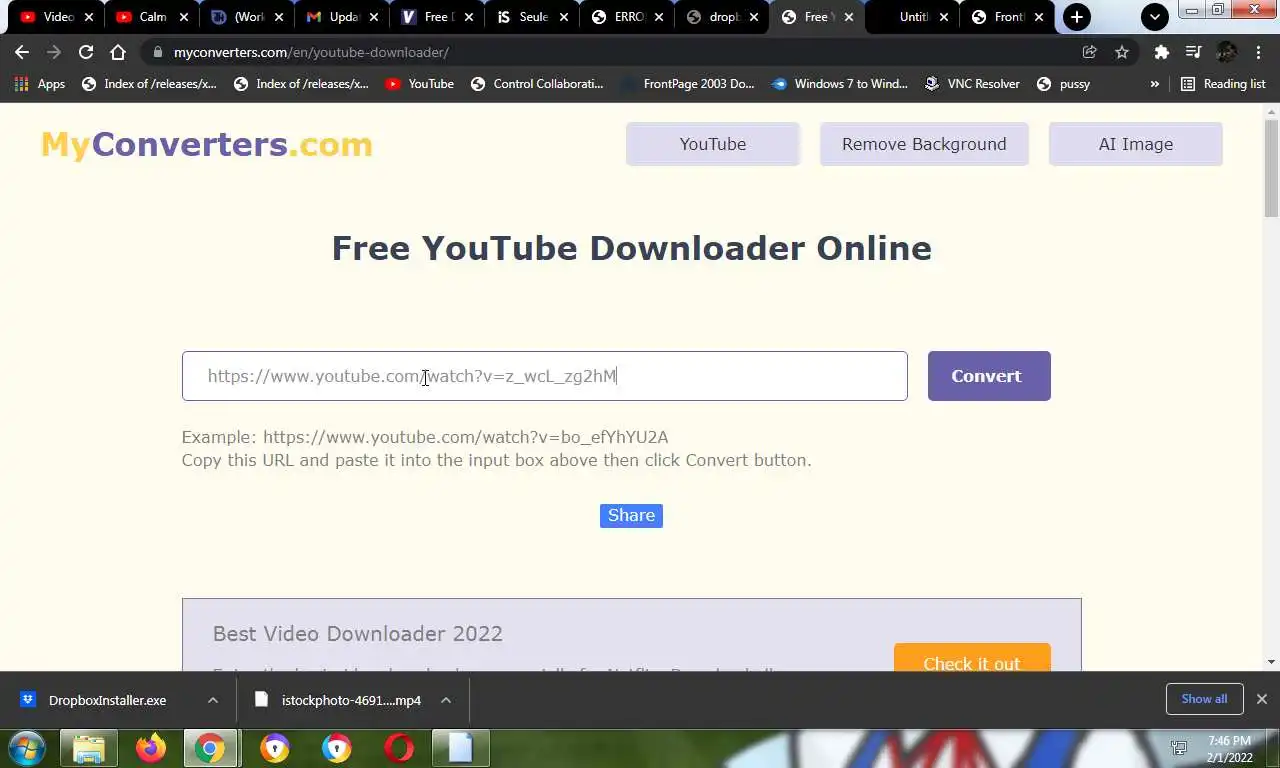The image size is (1280, 768).
Task: Open the browser home page icon
Action: tap(118, 52)
